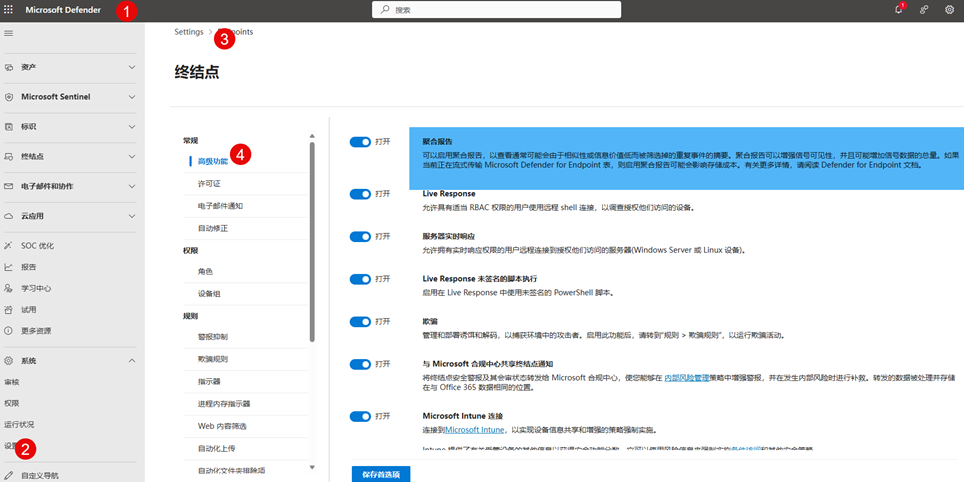Click the 更多资源 info icon

[x=9, y=331]
